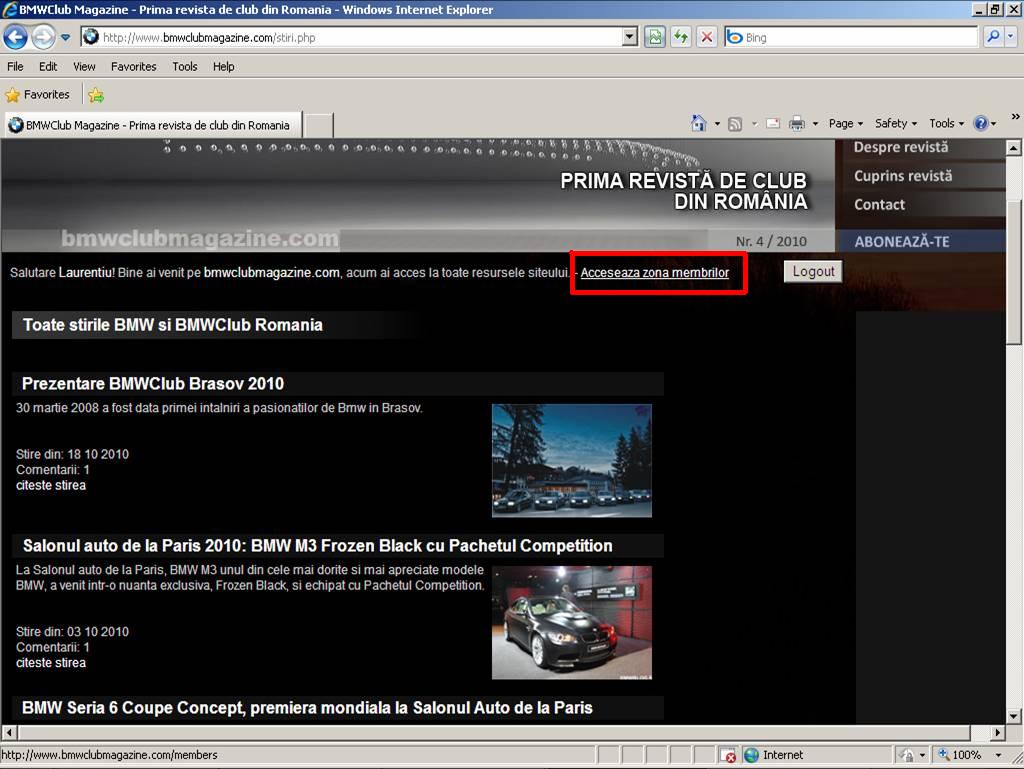Click the search magnifier icon
The height and width of the screenshot is (769, 1024).
993,37
